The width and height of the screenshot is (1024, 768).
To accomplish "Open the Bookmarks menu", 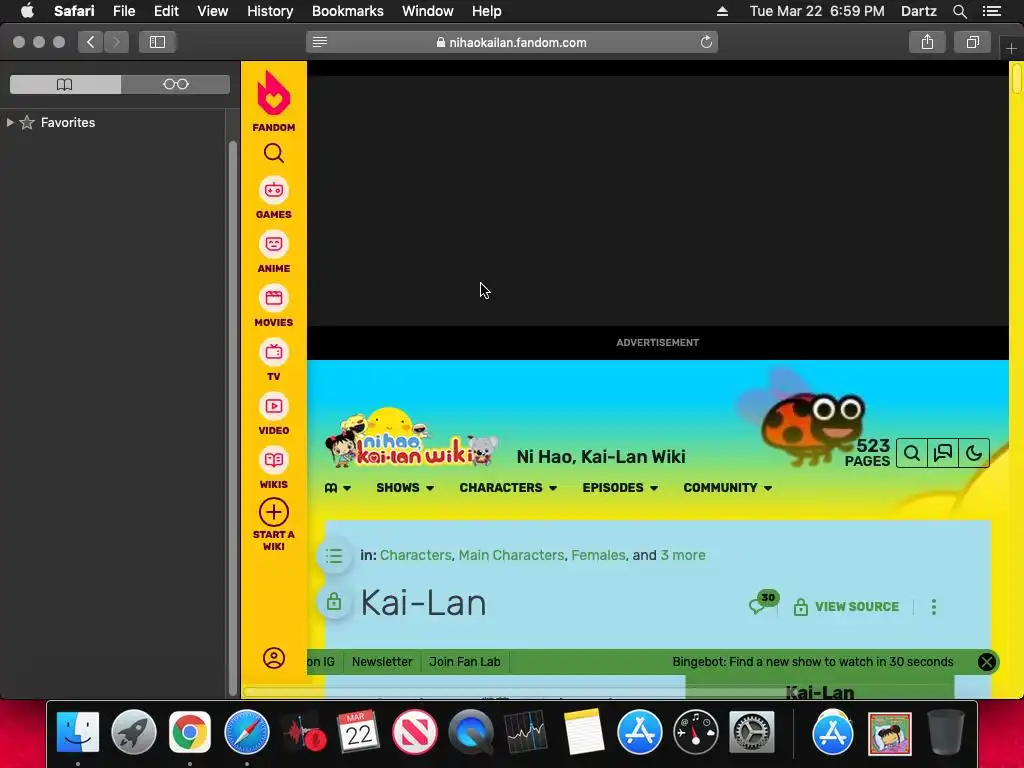I will pos(347,11).
